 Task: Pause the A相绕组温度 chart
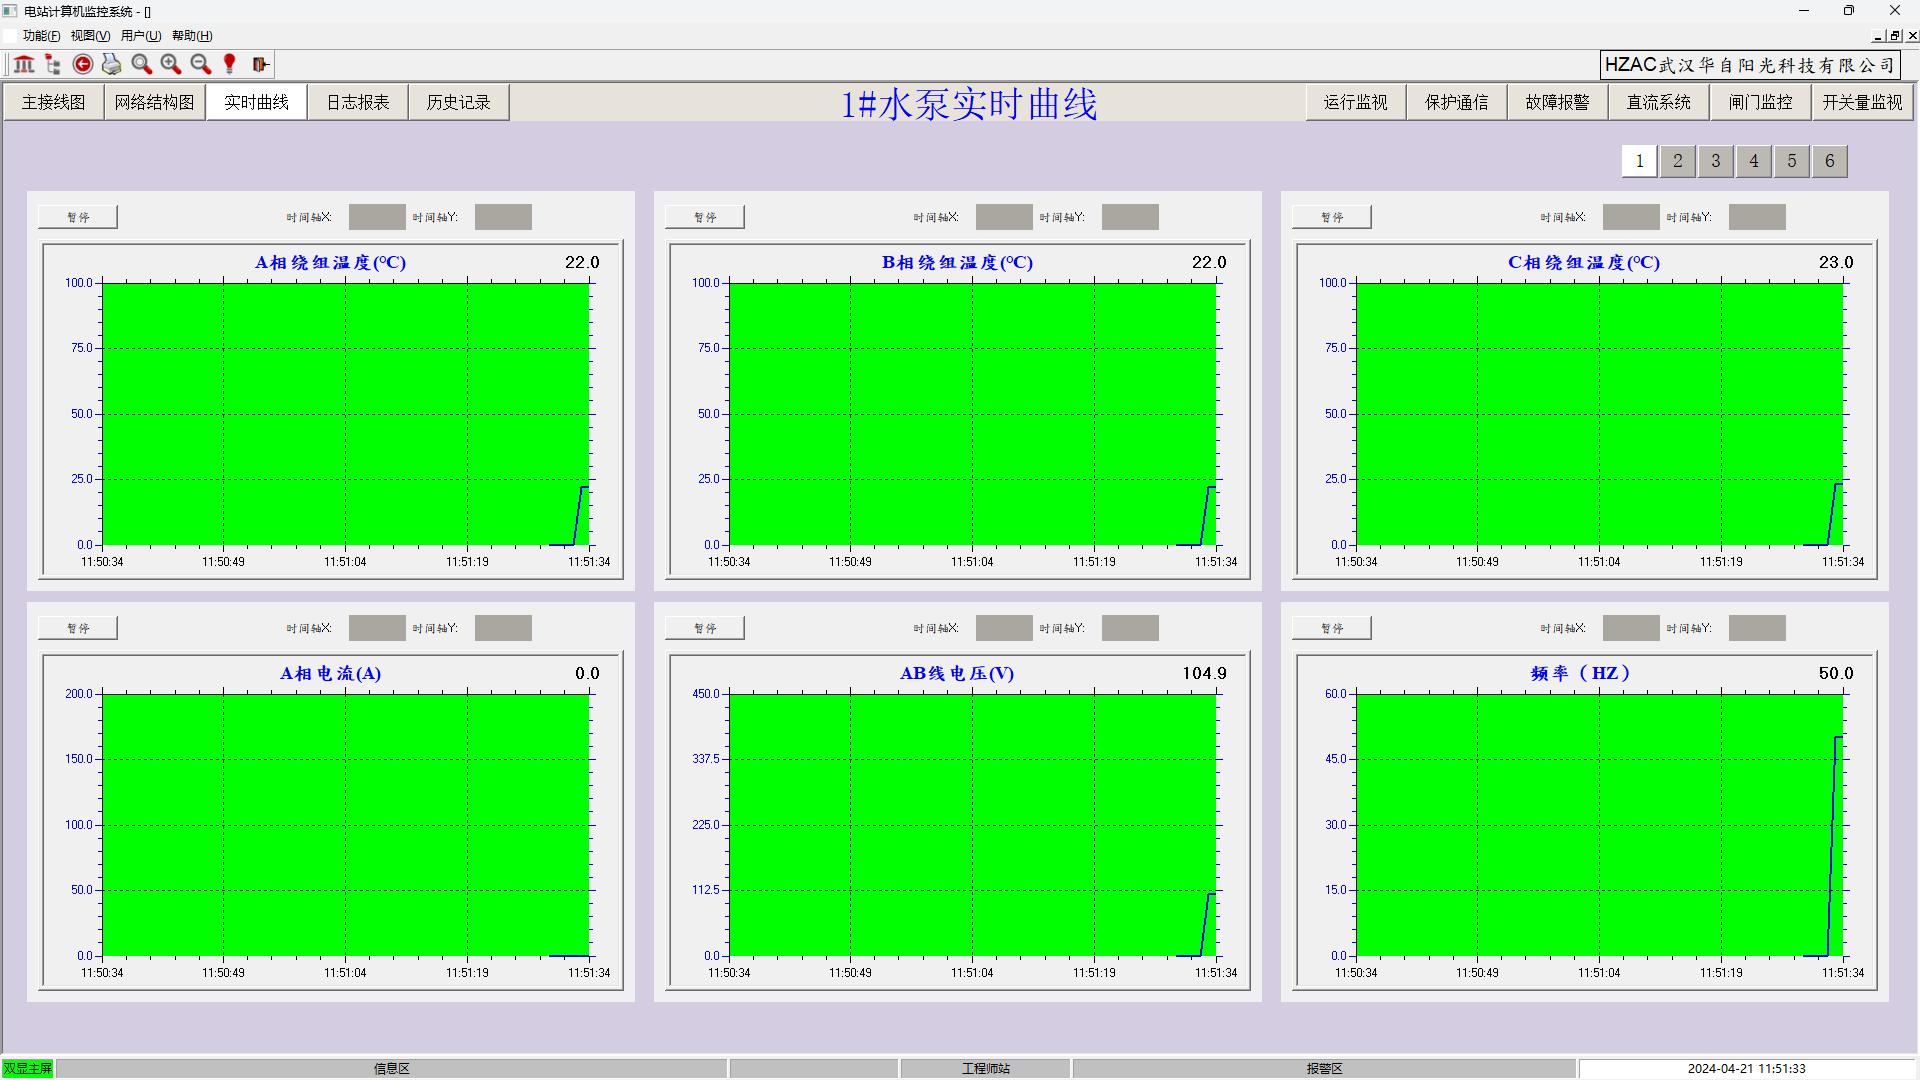pos(78,217)
